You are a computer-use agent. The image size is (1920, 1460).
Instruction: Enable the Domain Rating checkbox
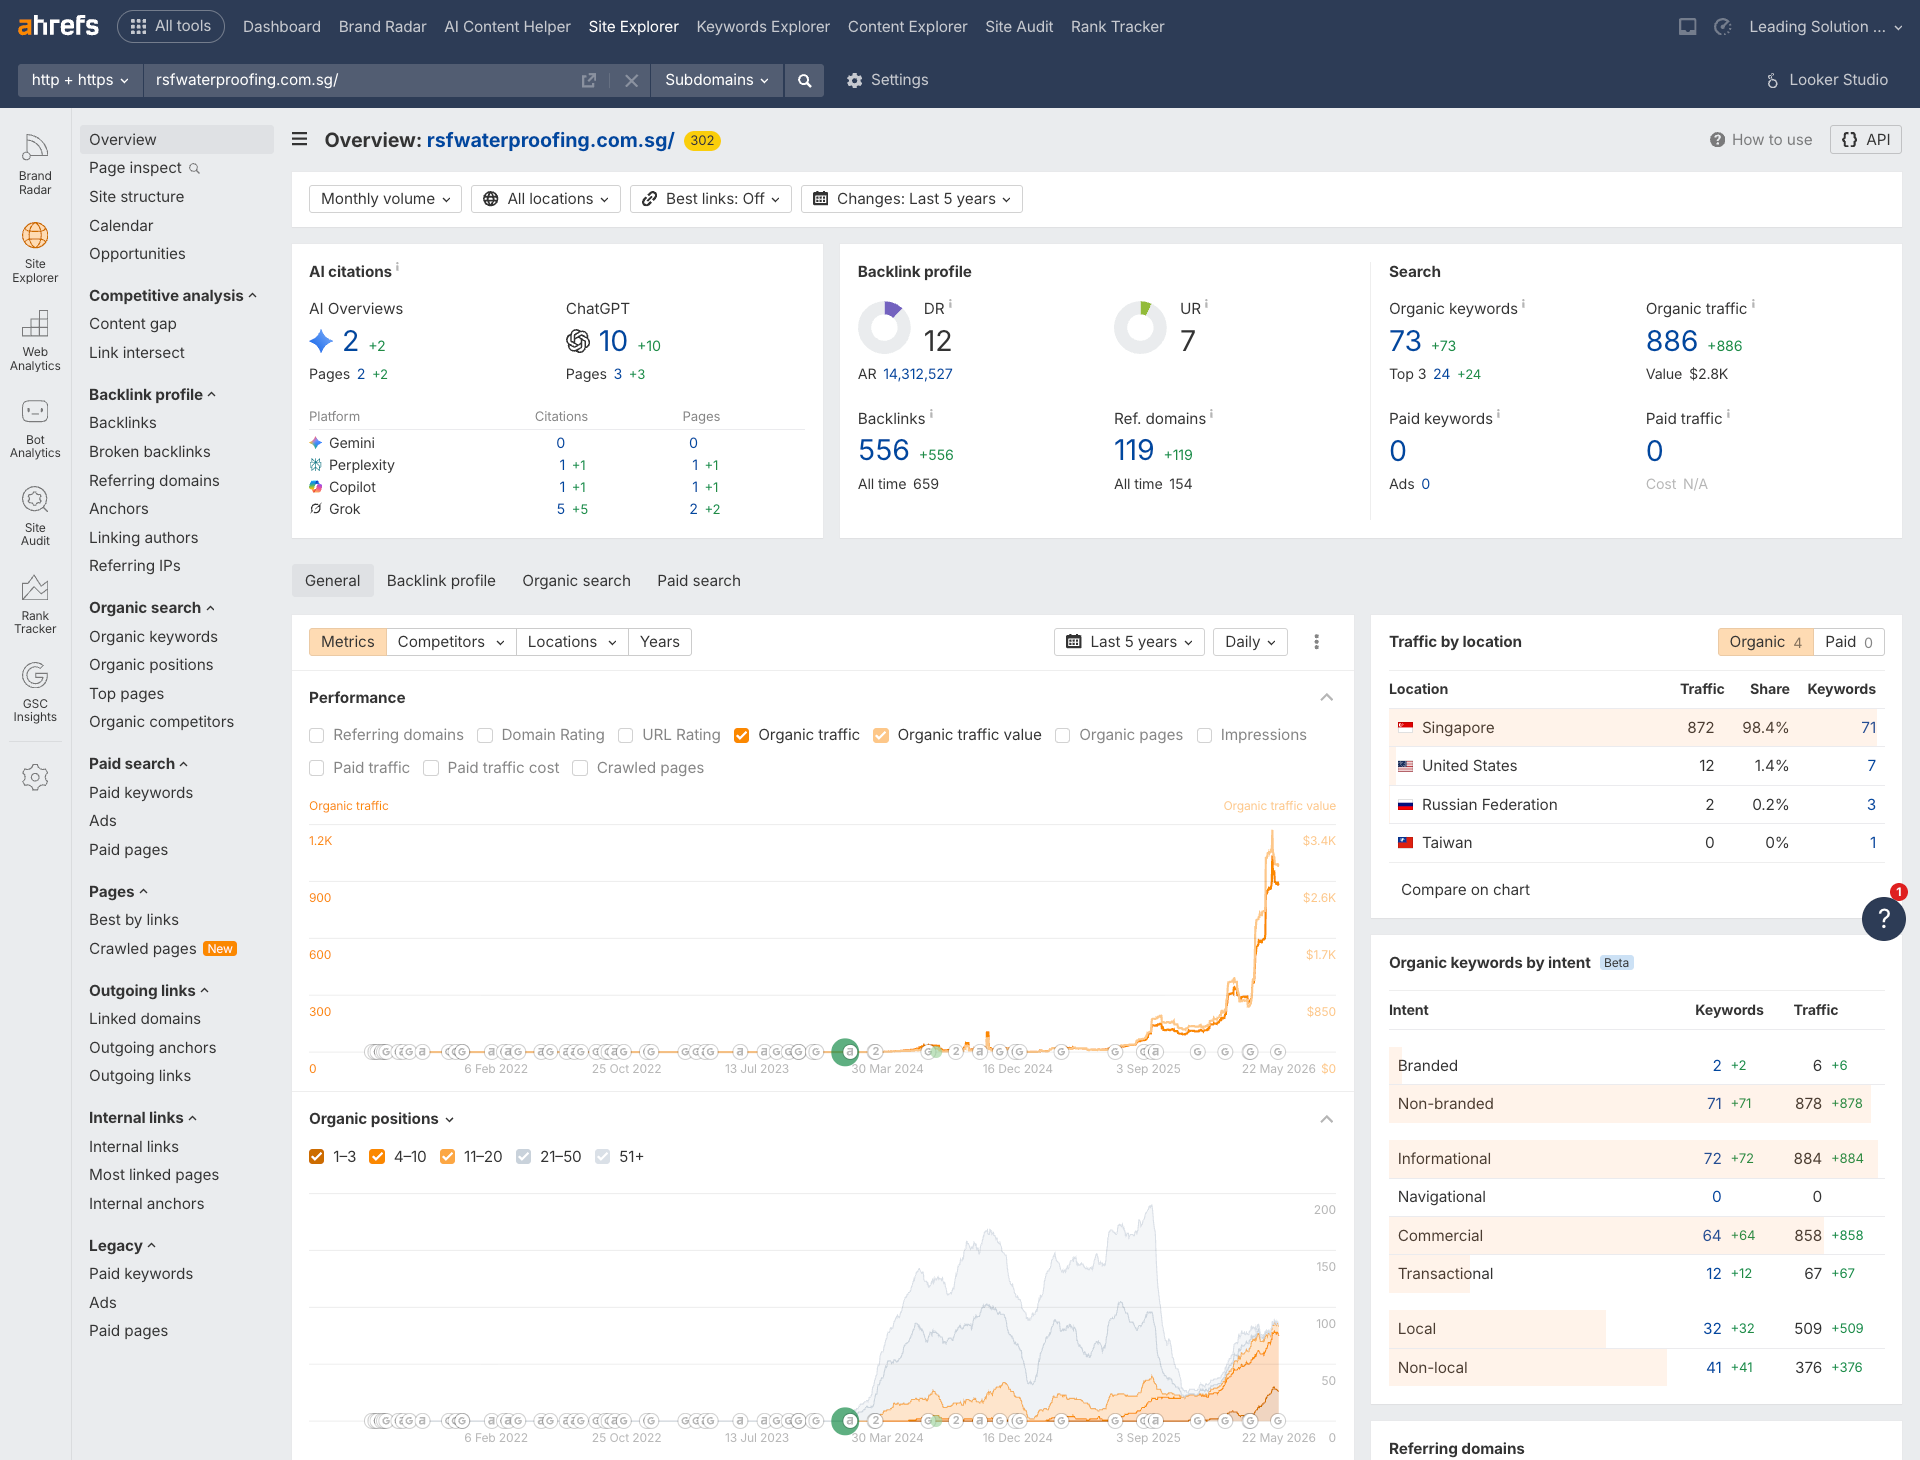point(485,735)
